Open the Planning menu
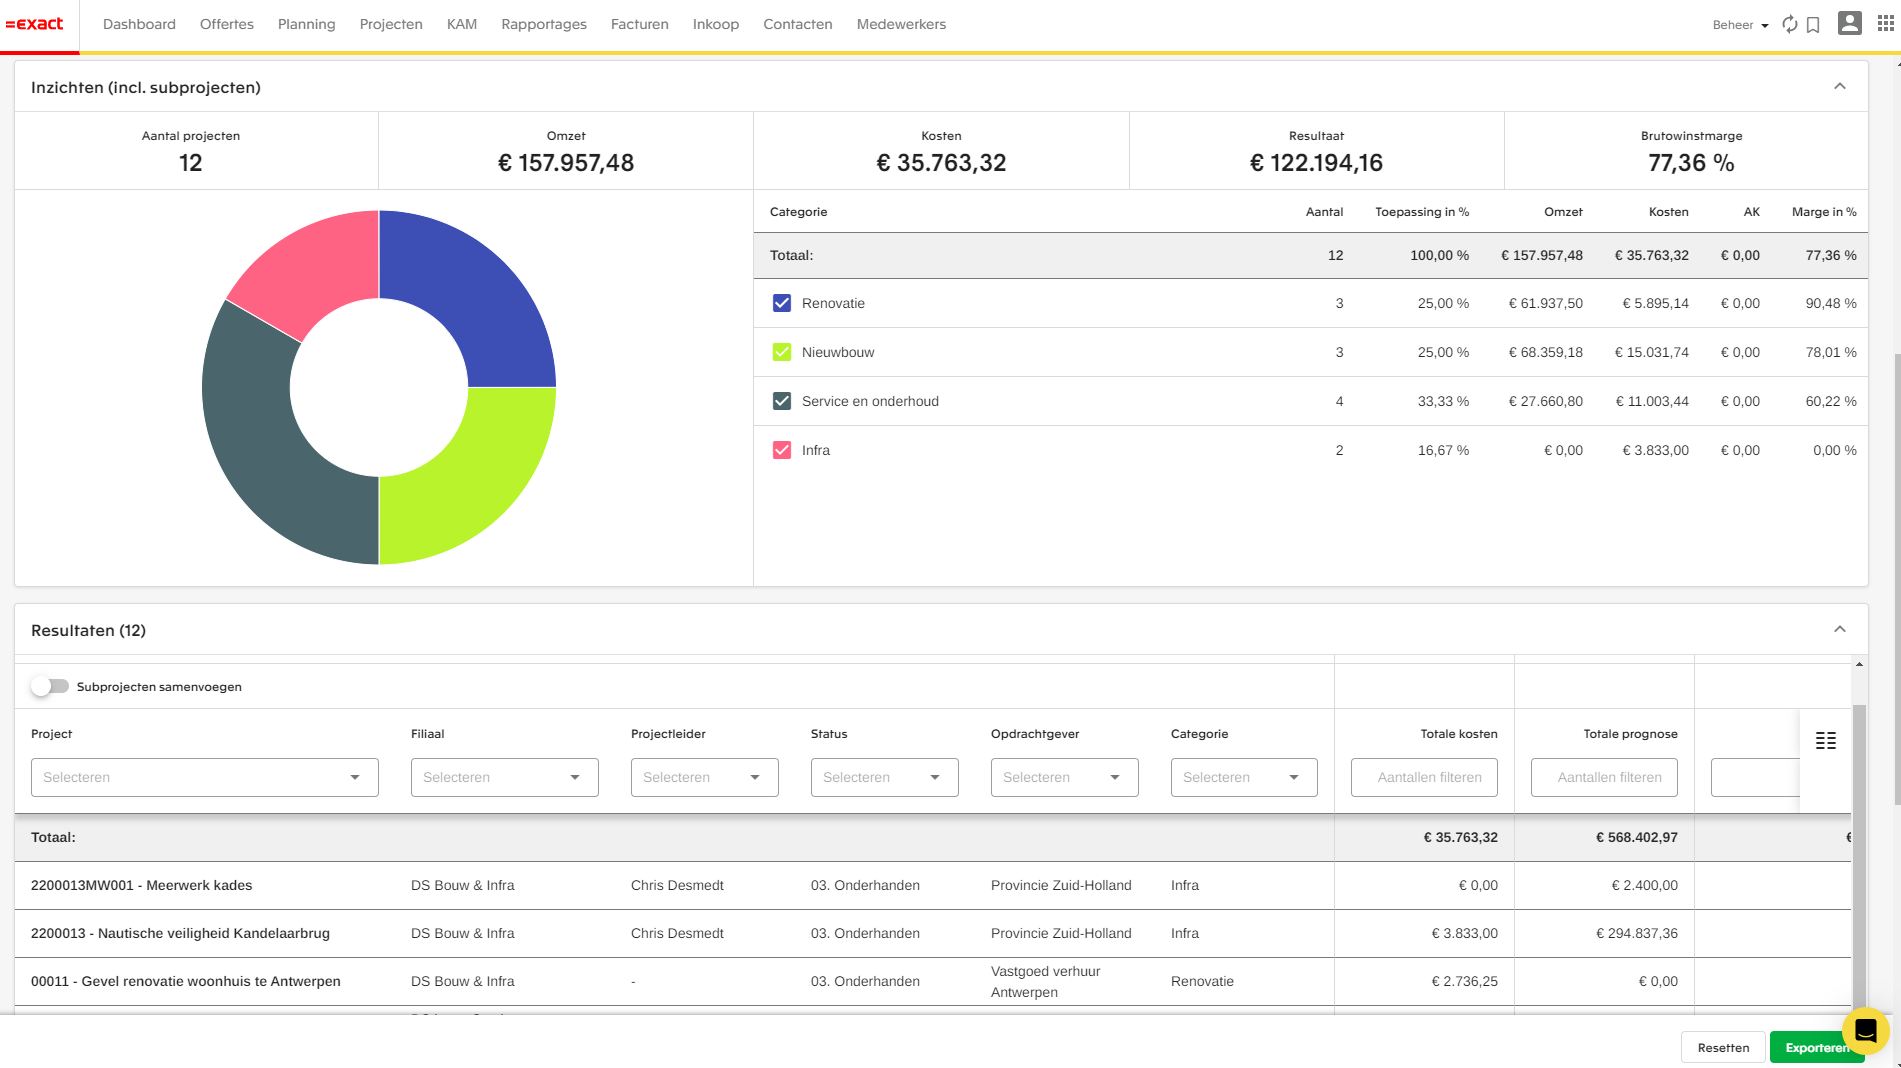The height and width of the screenshot is (1068, 1901). pyautogui.click(x=307, y=24)
